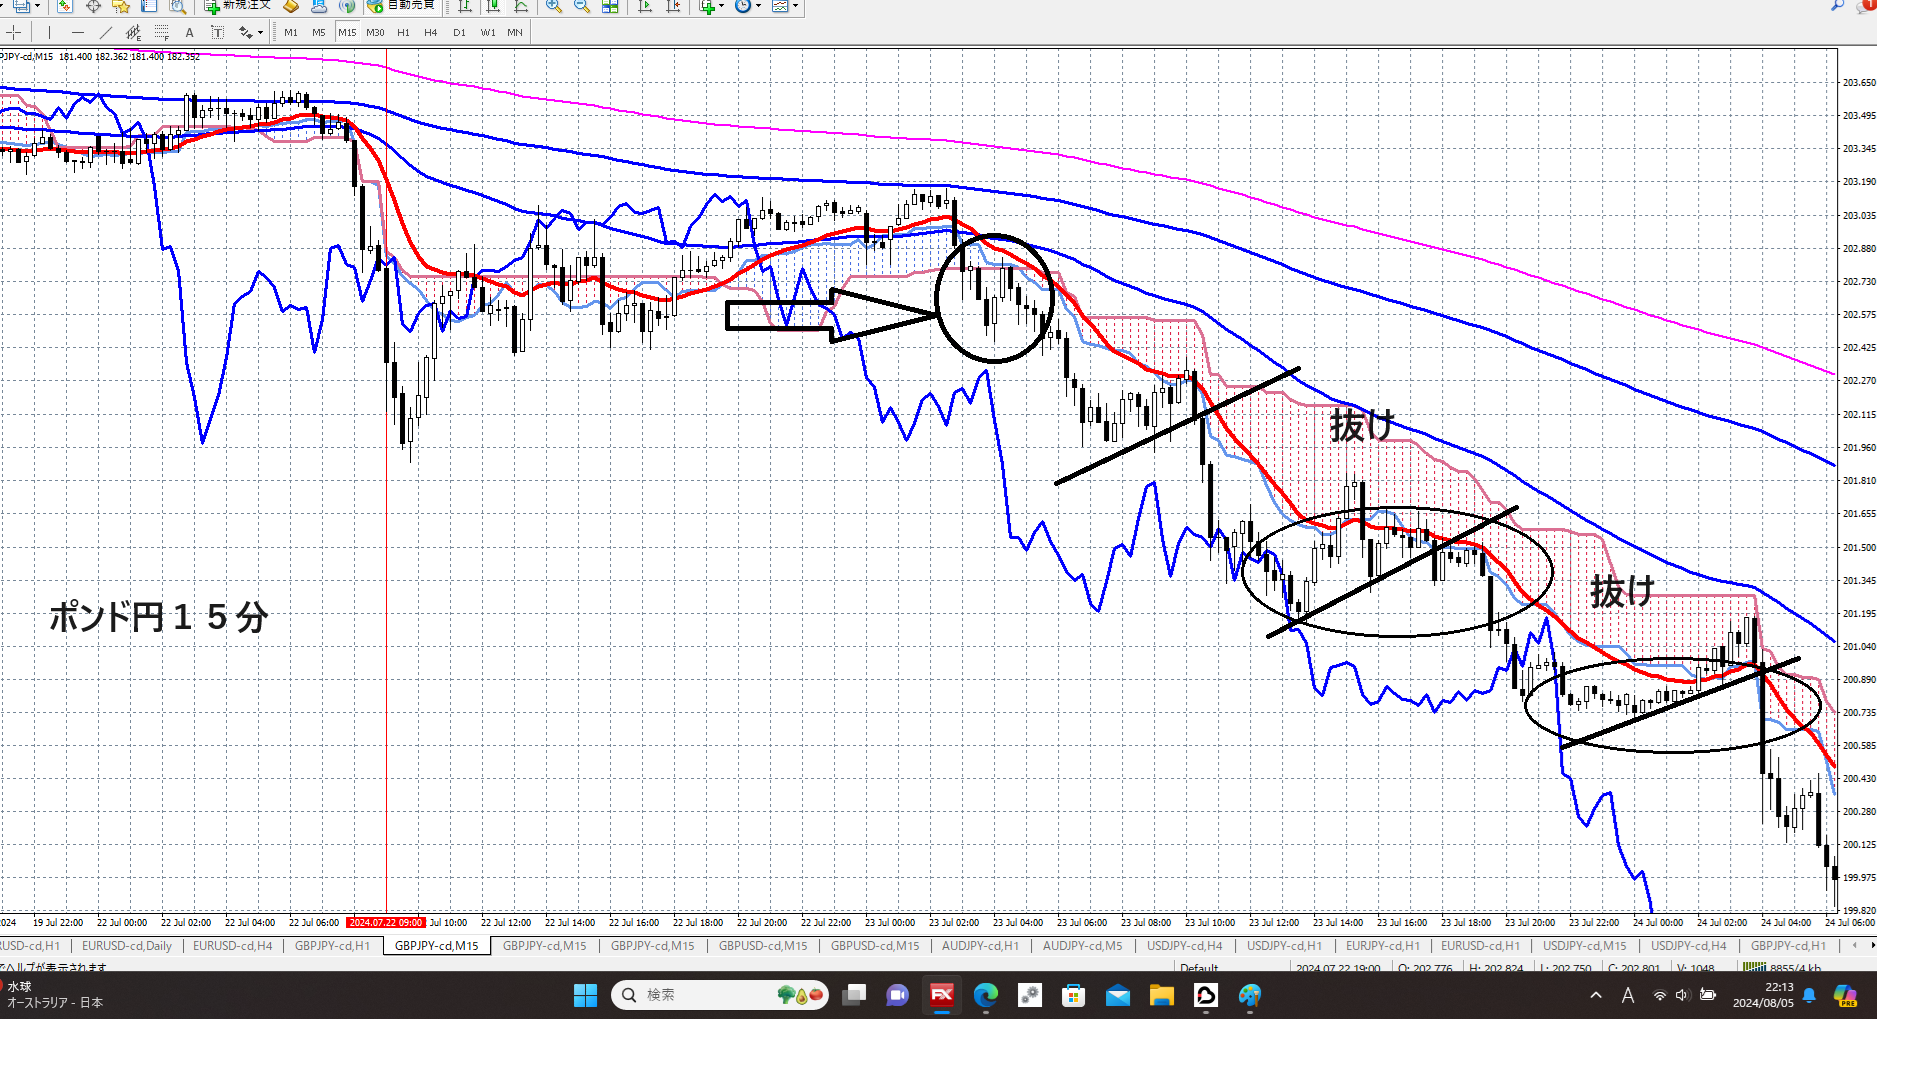Zoom in on the chart

(553, 6)
